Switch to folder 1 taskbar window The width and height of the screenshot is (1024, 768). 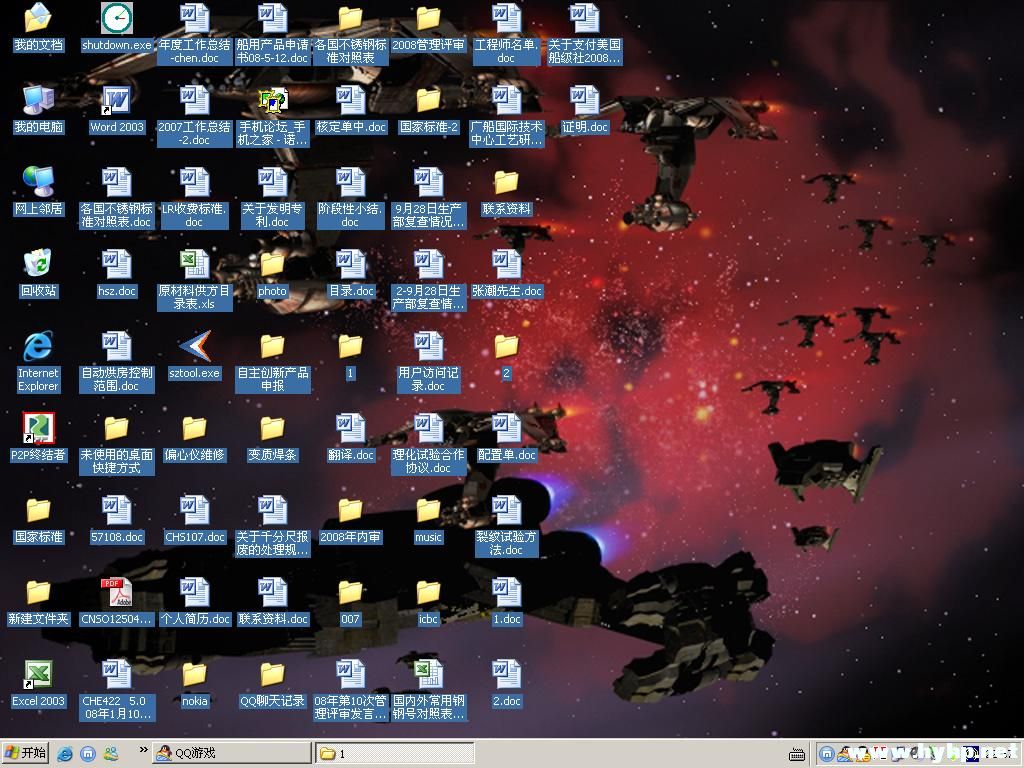394,753
